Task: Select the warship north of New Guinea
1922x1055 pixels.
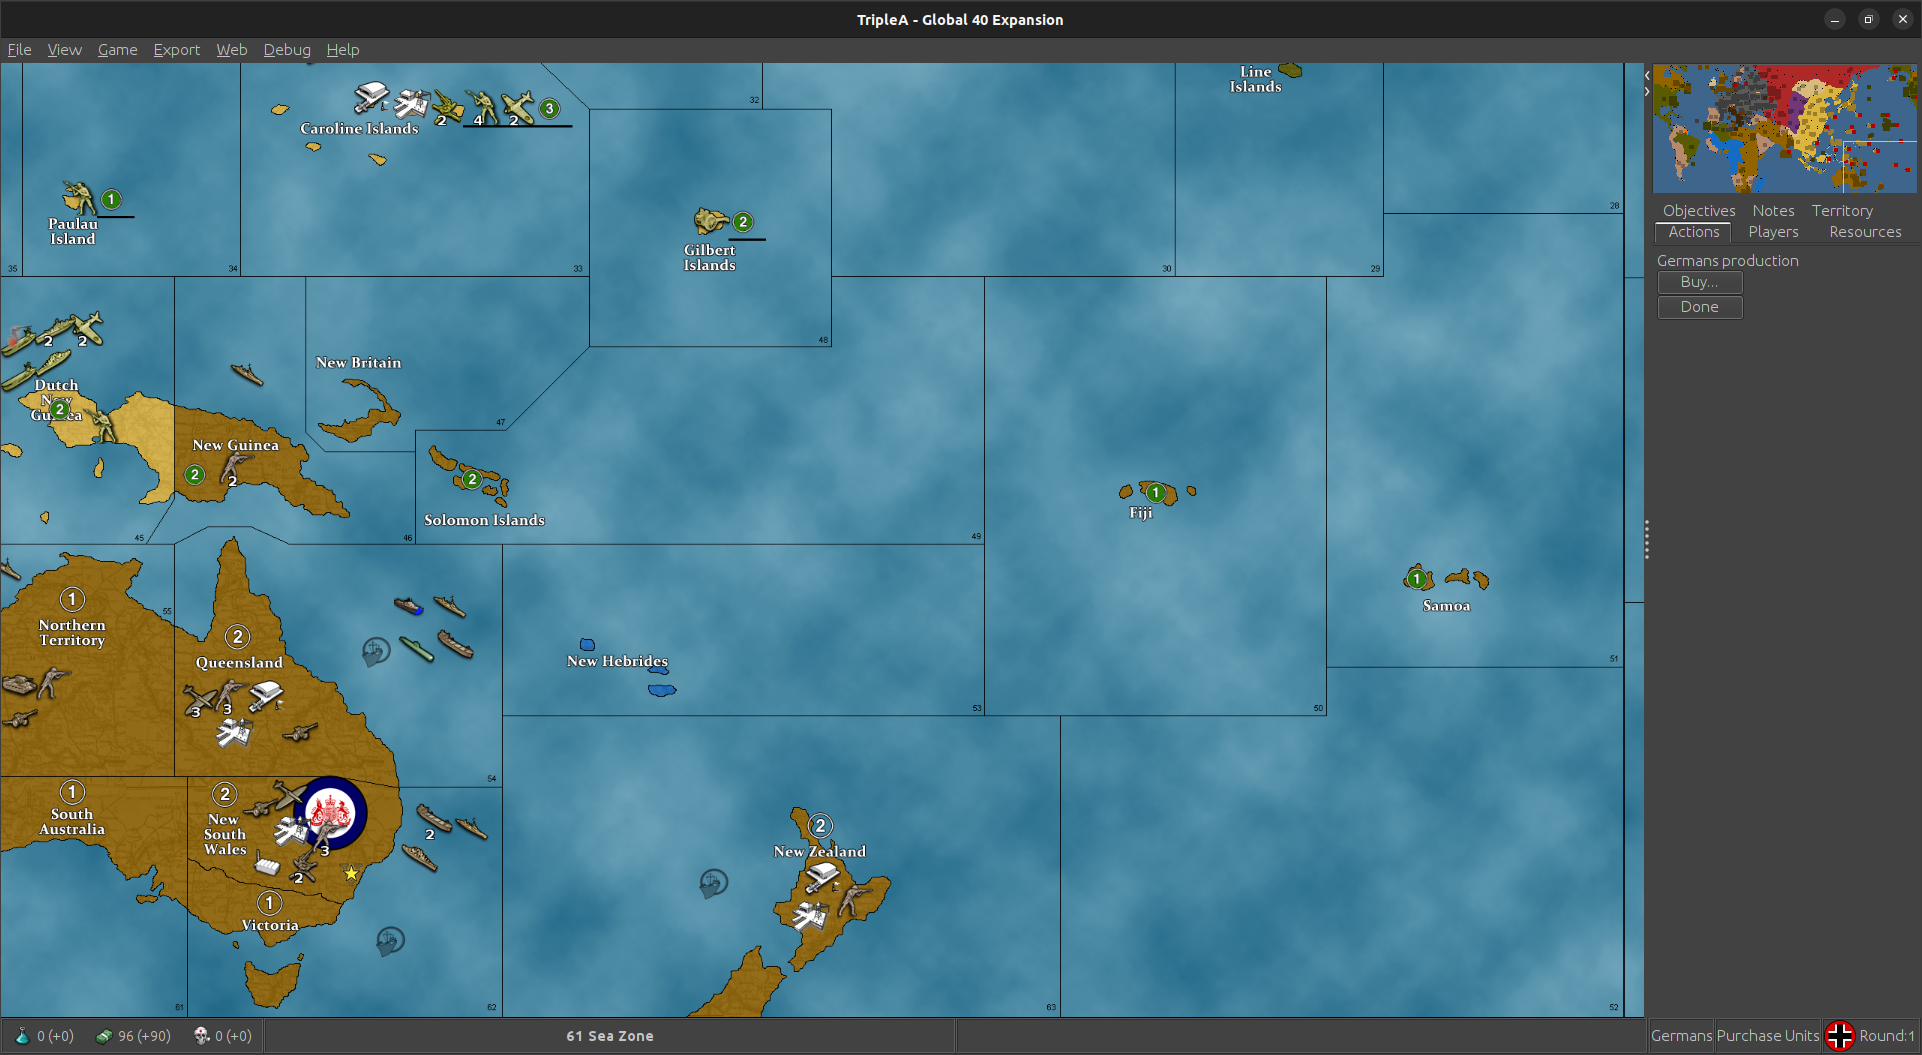Action: (246, 375)
